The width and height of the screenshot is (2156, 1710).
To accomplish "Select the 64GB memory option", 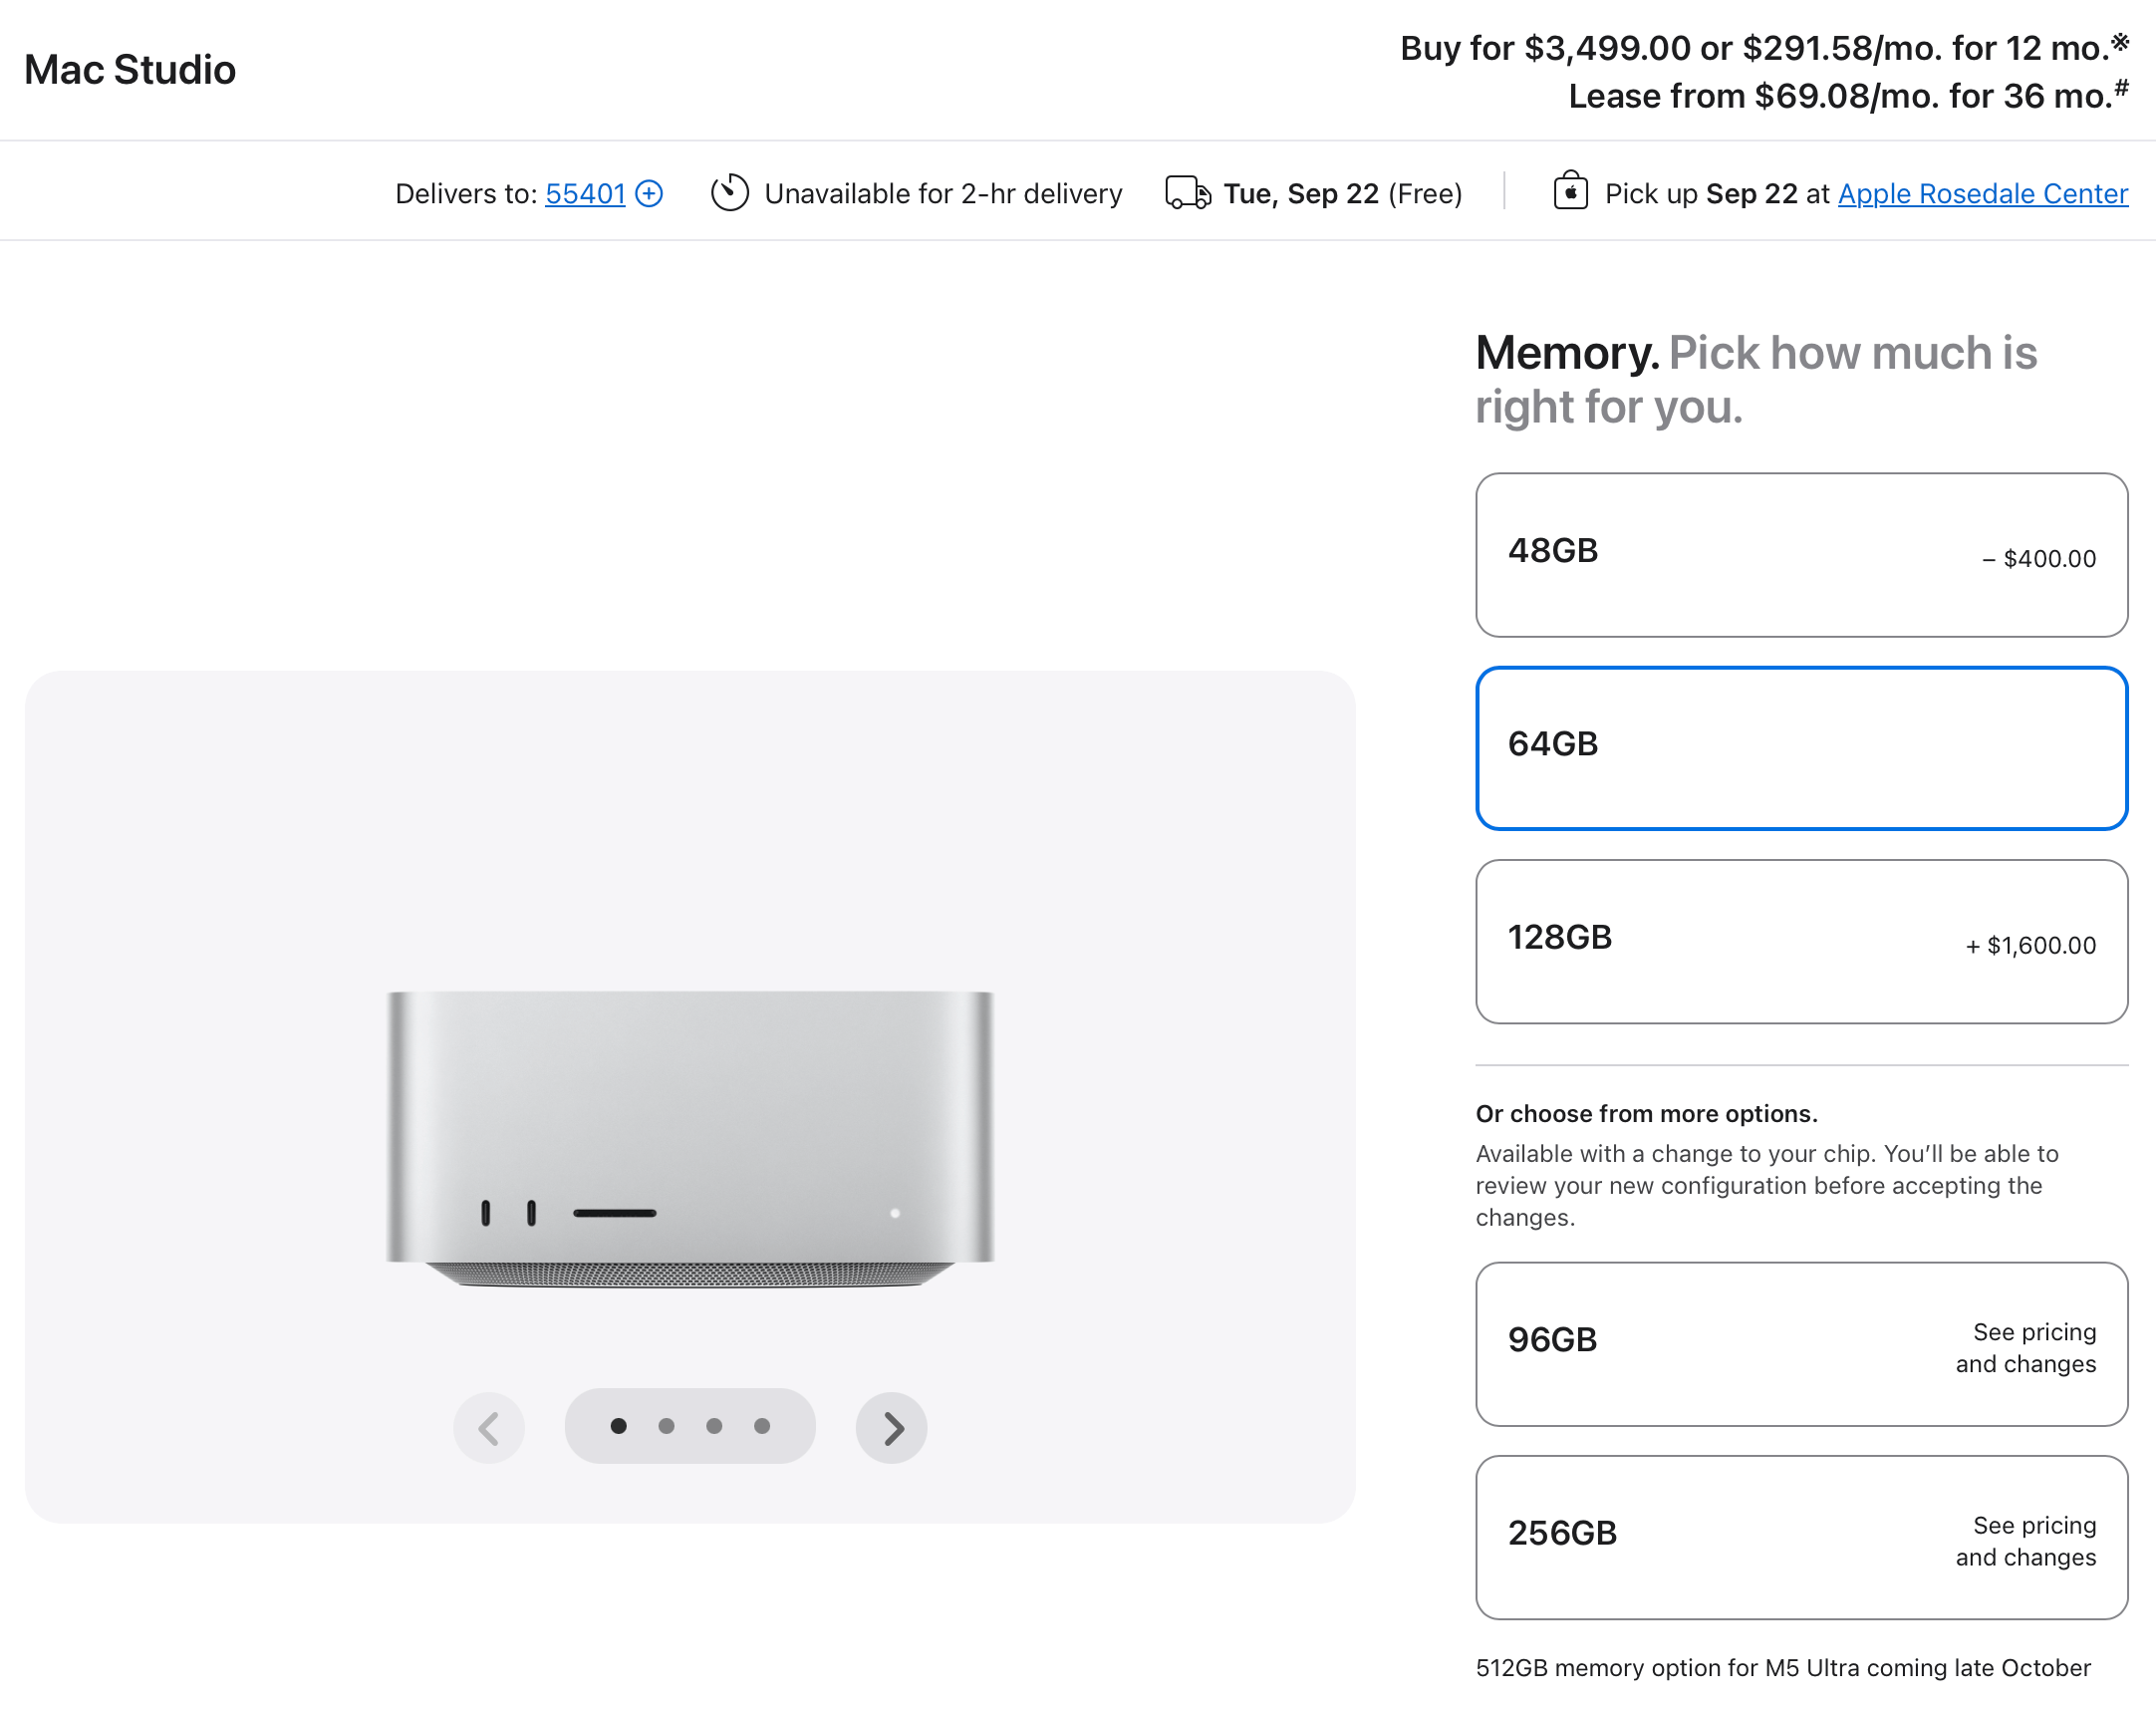I will pos(1801,748).
